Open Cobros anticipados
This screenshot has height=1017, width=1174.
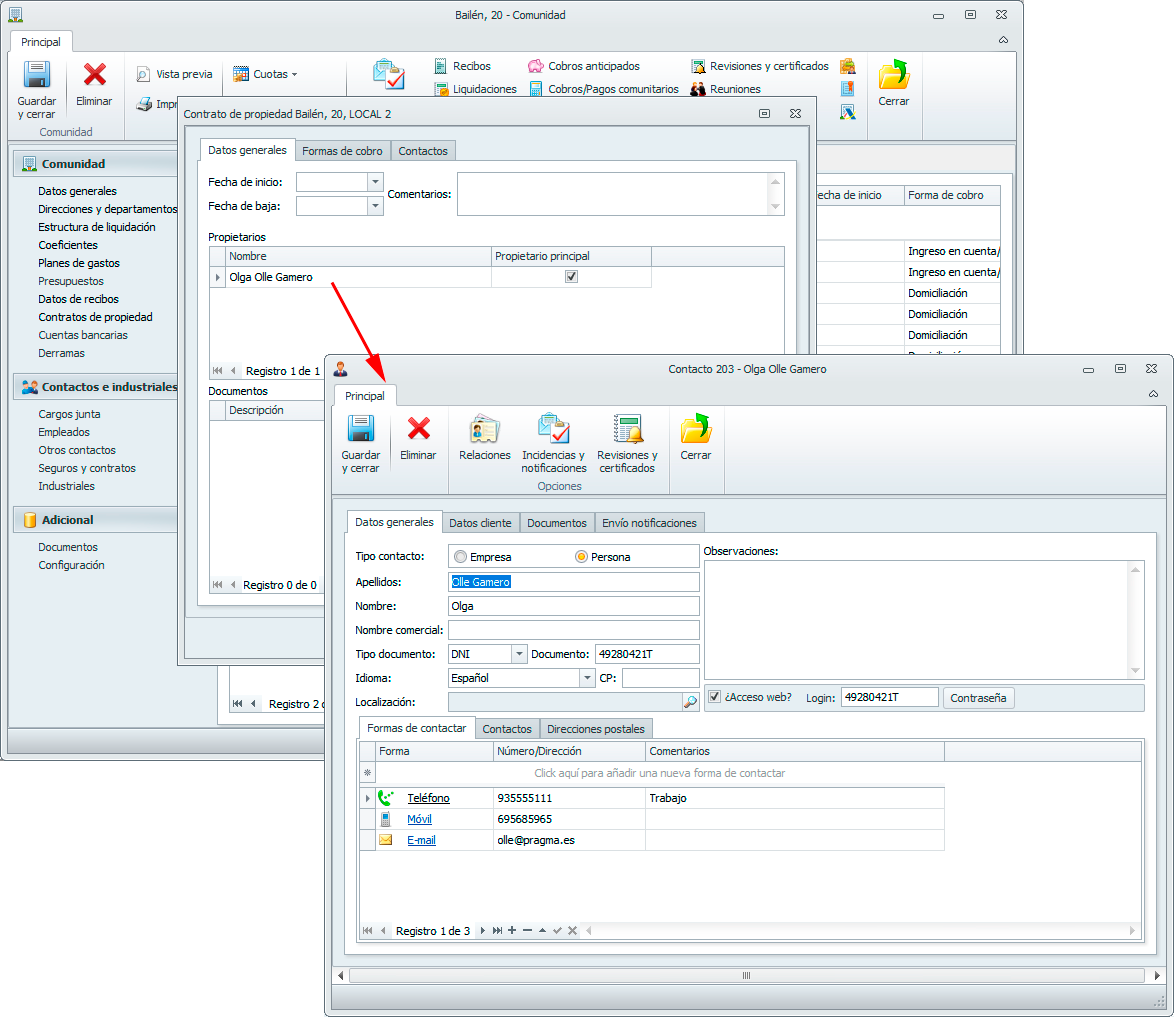pyautogui.click(x=584, y=66)
